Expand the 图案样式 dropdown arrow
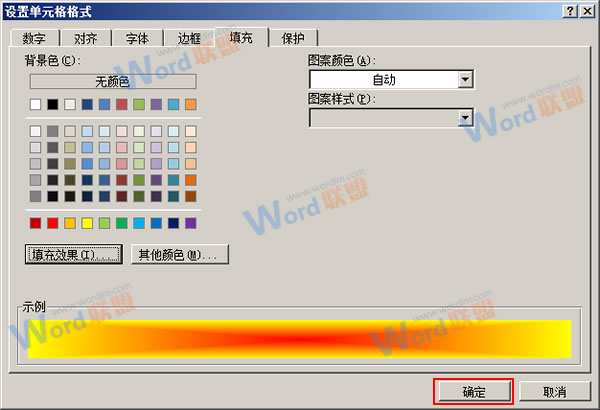This screenshot has width=600, height=410. pyautogui.click(x=465, y=118)
